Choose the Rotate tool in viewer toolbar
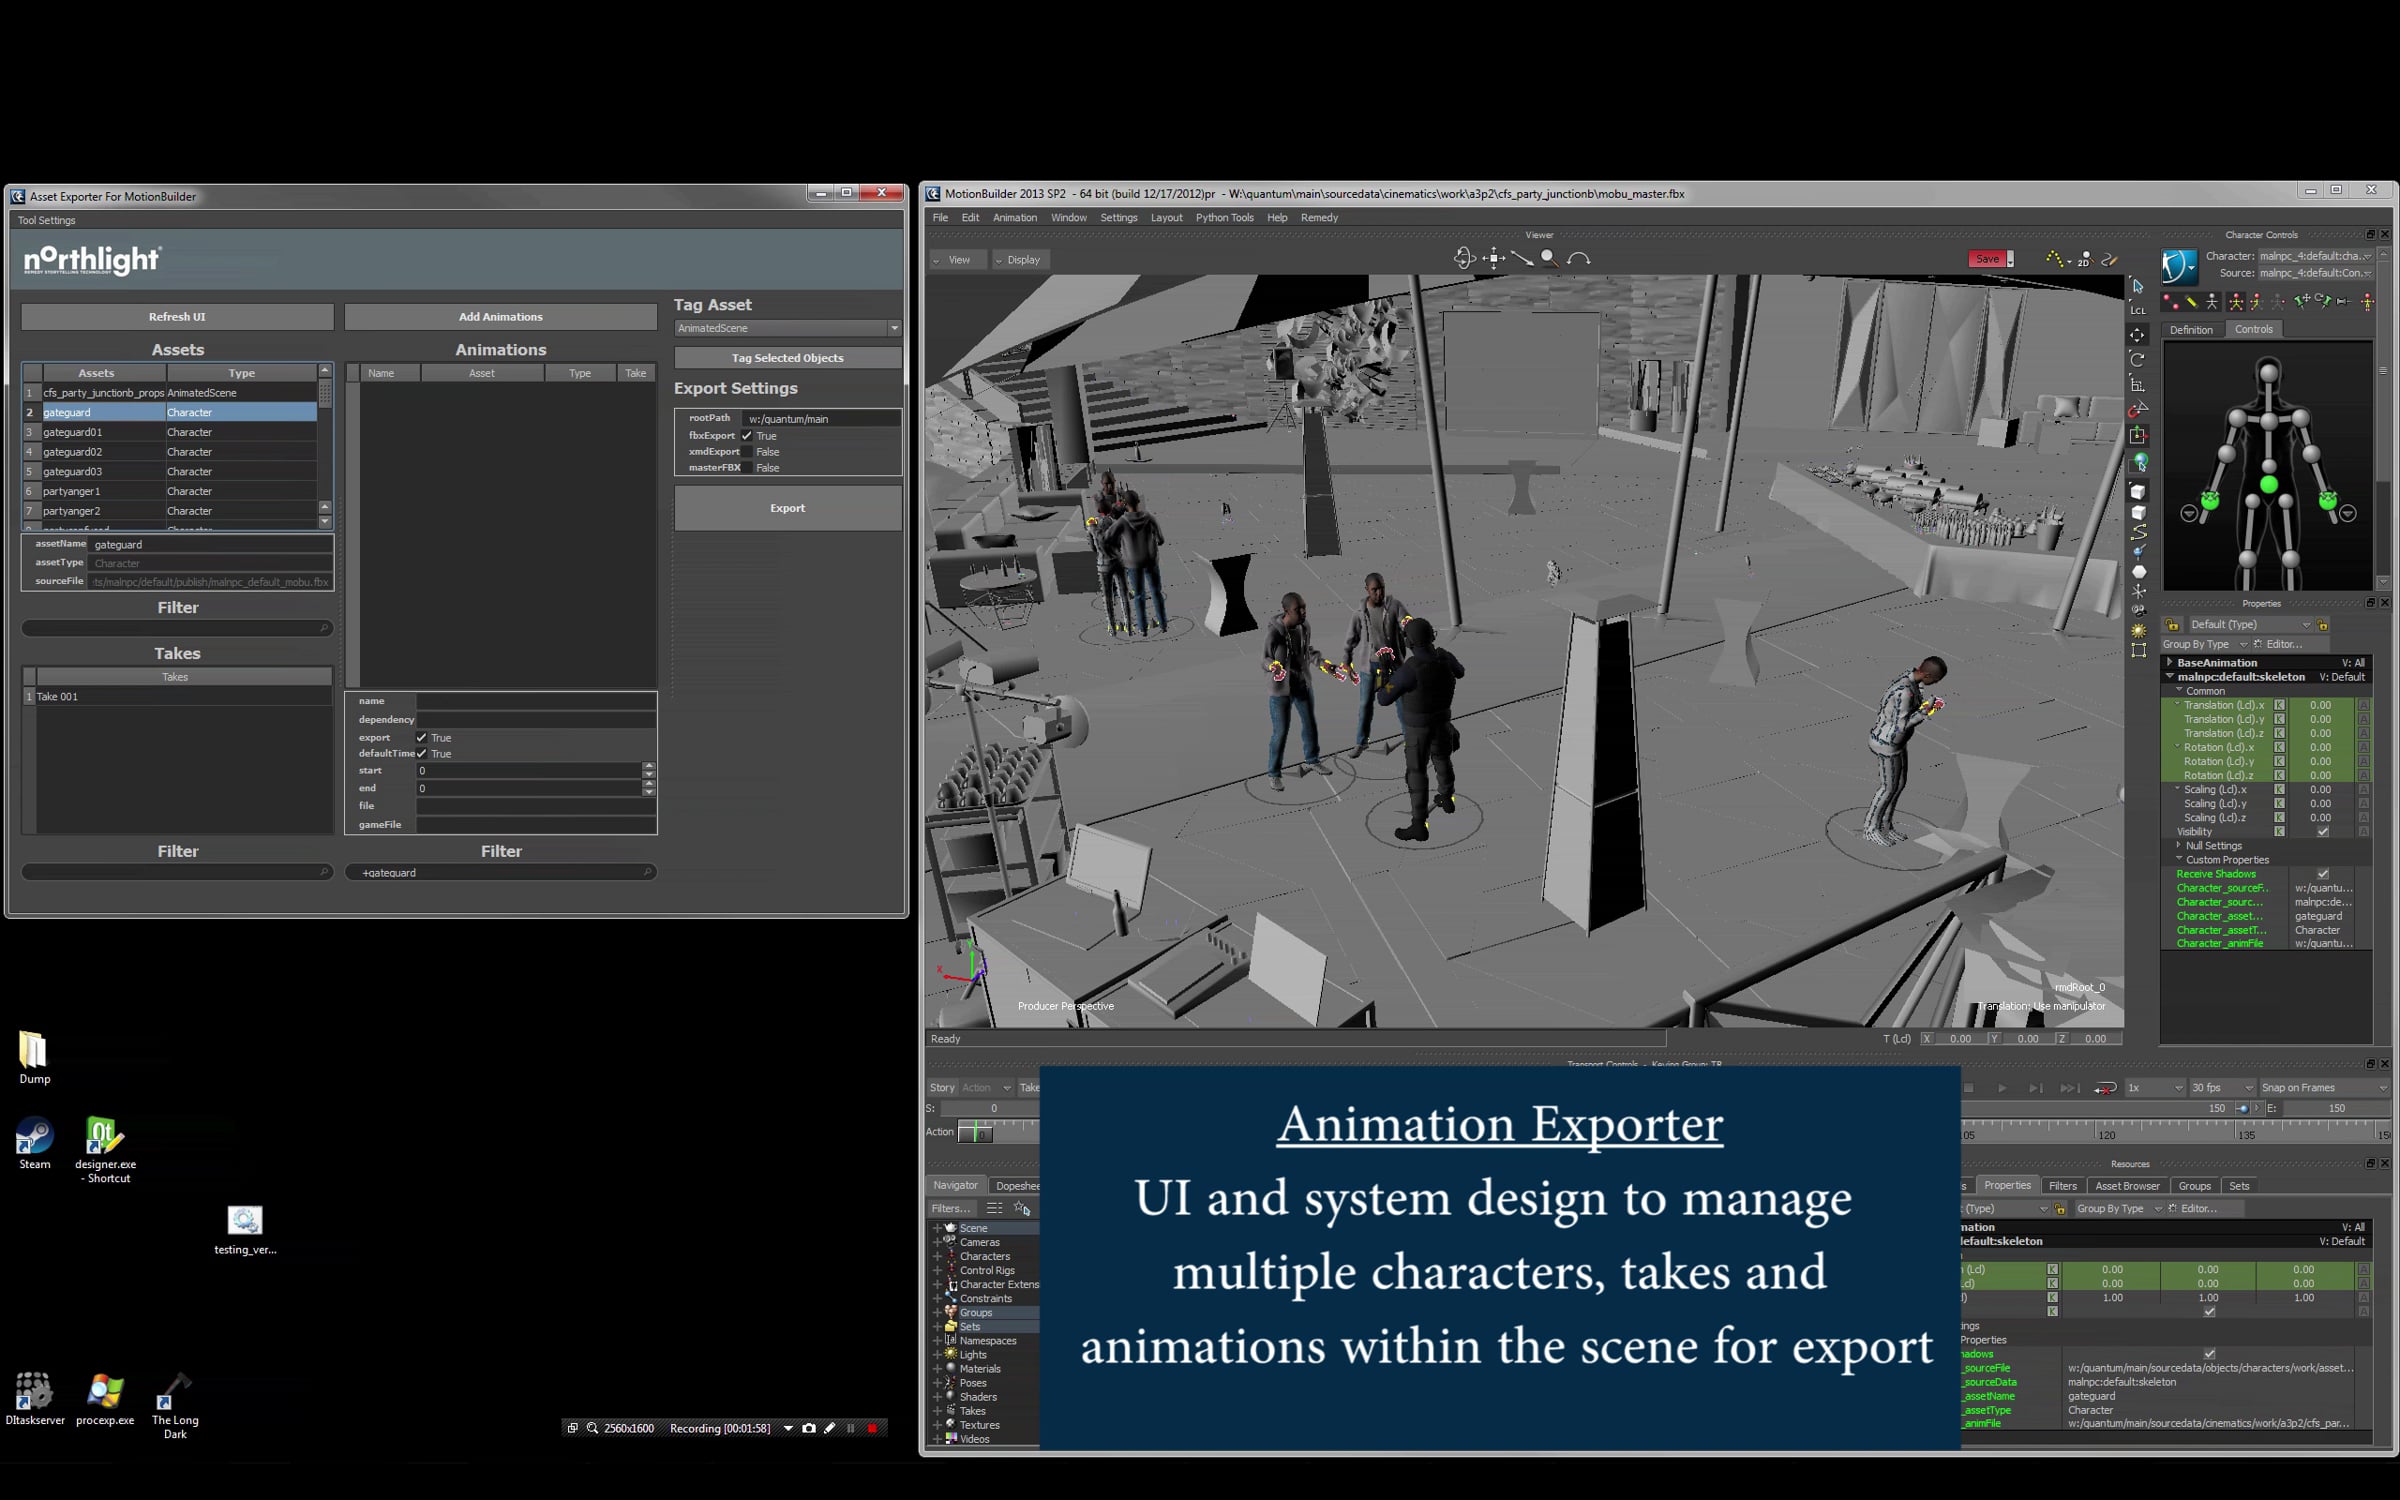2400x1500 pixels. [2138, 360]
